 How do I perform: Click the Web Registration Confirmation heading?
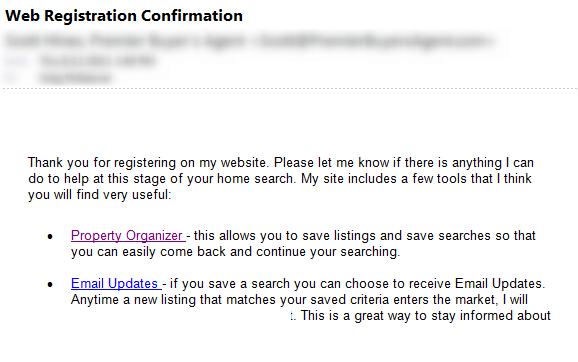point(124,16)
